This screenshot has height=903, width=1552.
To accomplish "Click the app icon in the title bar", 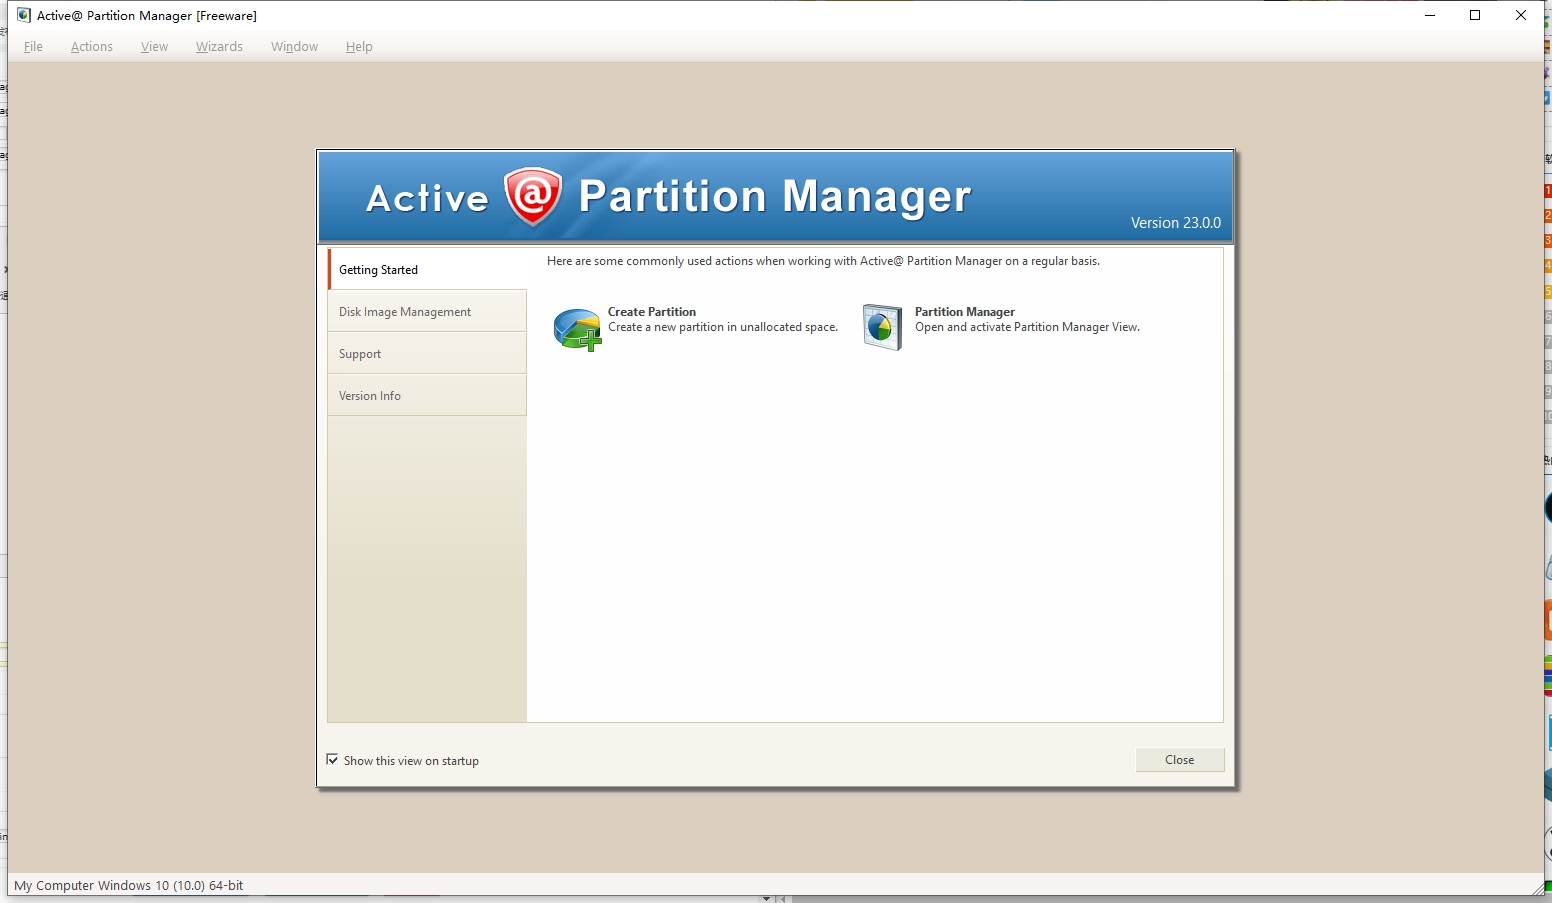I will (24, 15).
